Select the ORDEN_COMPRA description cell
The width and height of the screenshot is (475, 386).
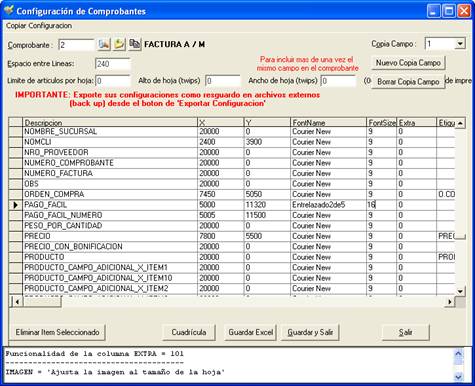click(x=110, y=194)
